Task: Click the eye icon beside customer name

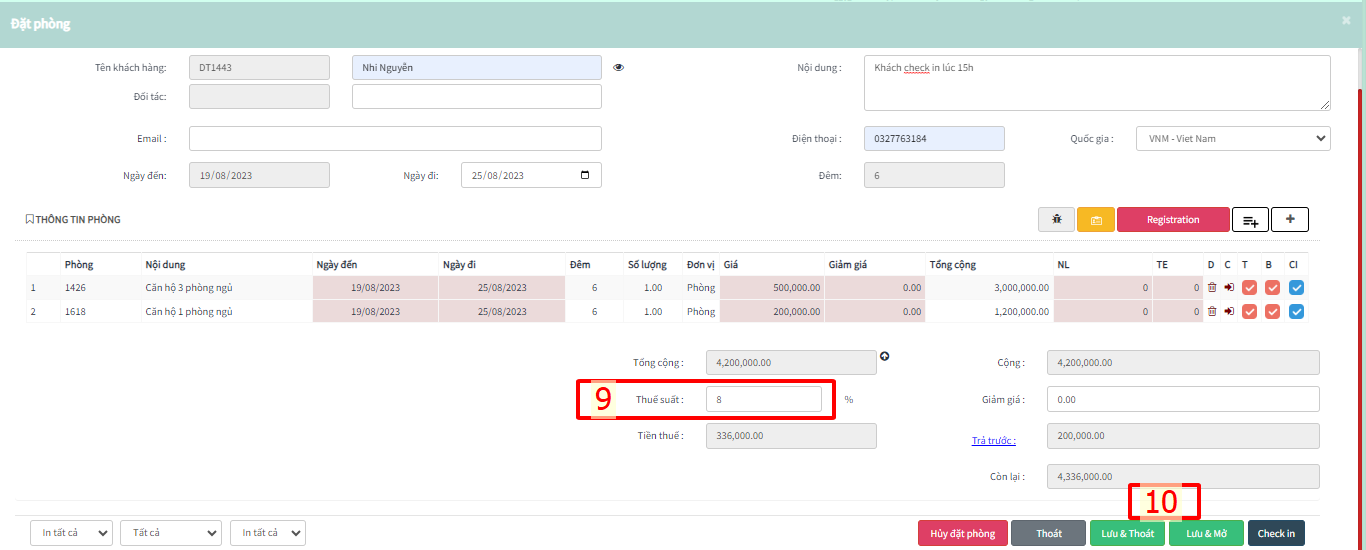Action: coord(618,68)
